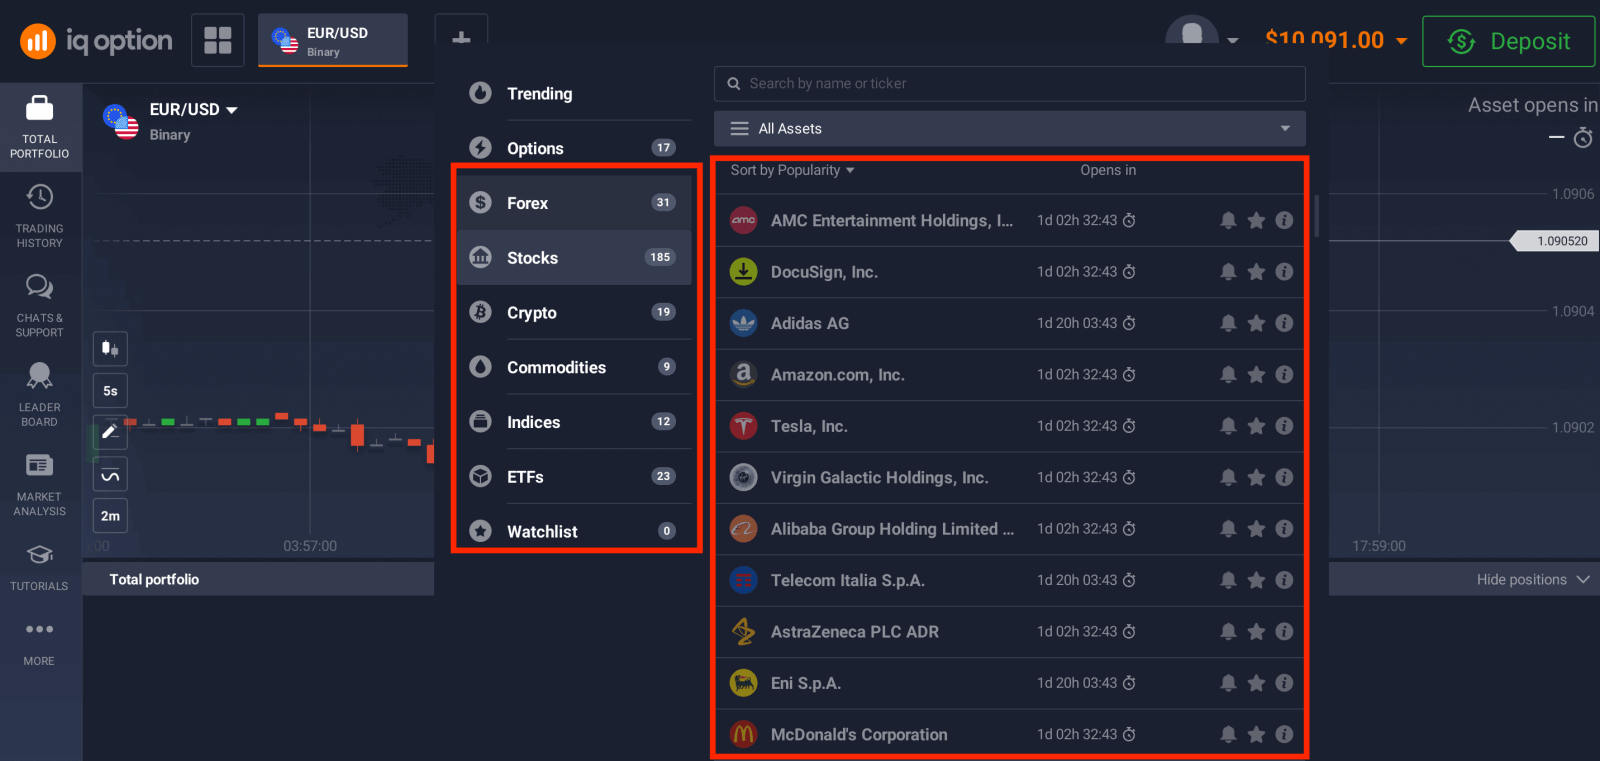Open Chats & Support

point(40,305)
